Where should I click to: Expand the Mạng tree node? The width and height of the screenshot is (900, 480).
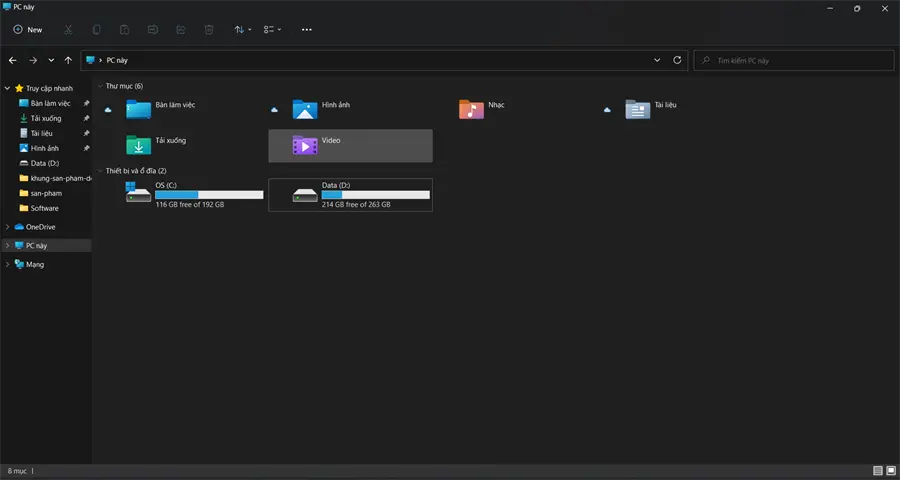click(7, 265)
